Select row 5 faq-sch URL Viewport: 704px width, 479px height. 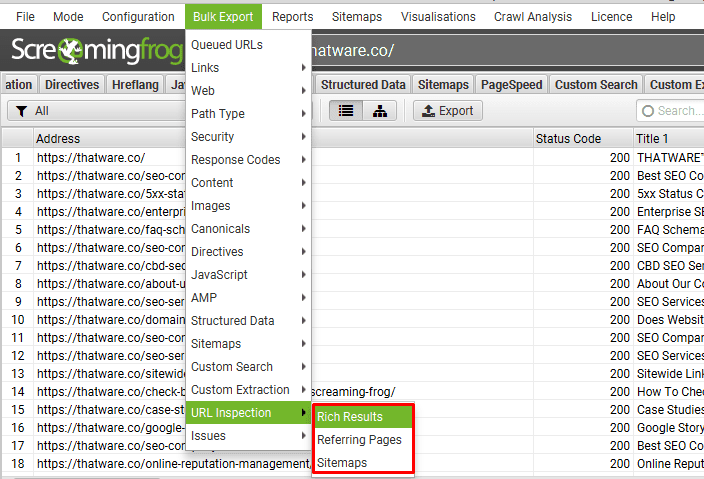point(111,229)
